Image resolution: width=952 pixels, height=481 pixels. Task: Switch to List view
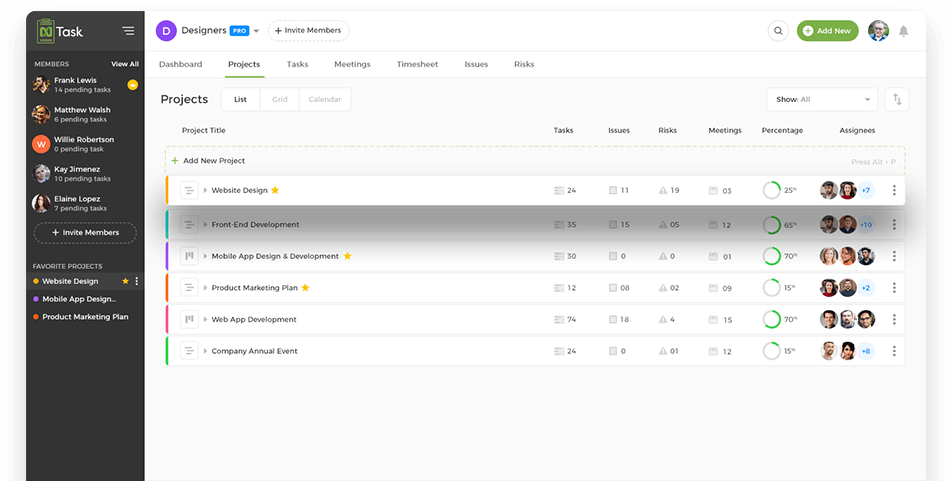coord(240,100)
